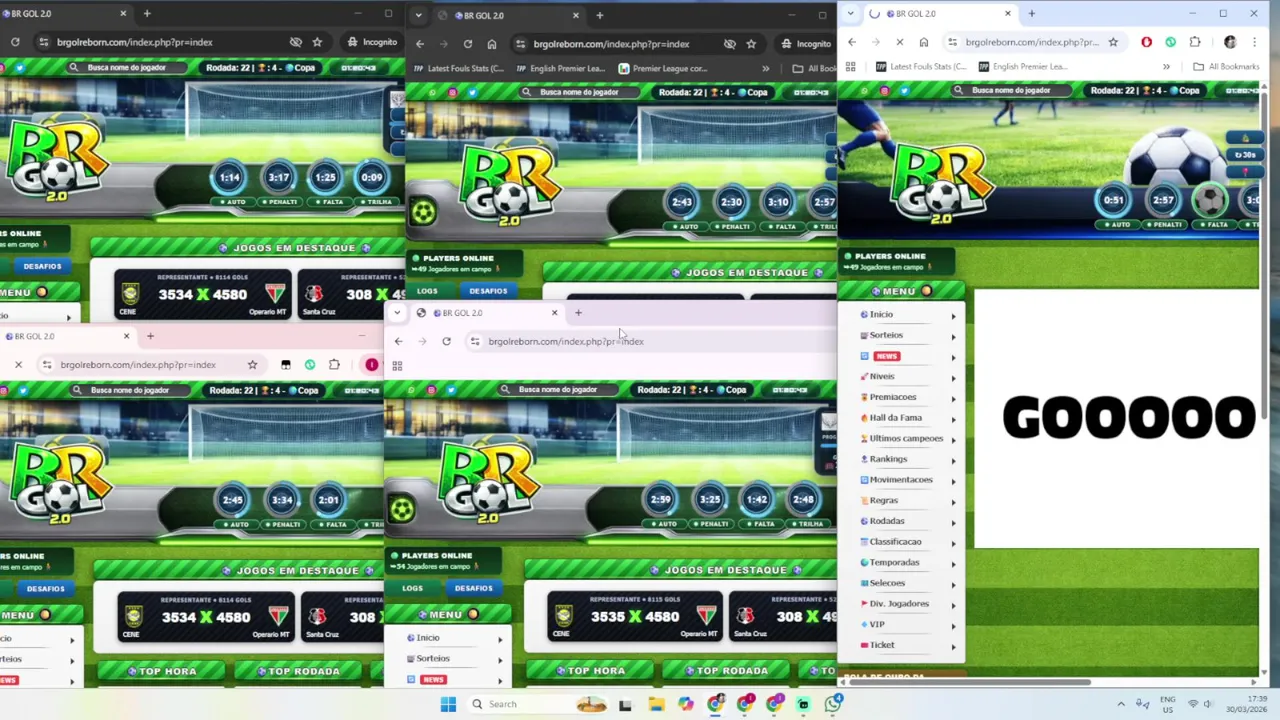Toggle AUTO mode in the right window
Image resolution: width=1280 pixels, height=720 pixels.
(x=1118, y=225)
